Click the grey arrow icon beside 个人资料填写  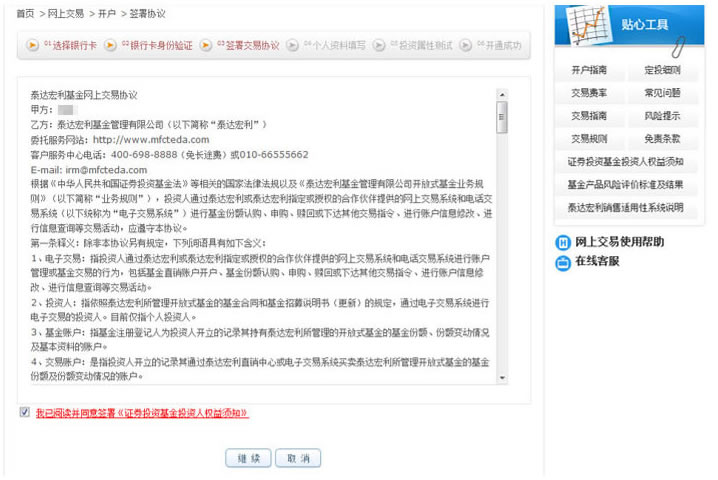[292, 45]
